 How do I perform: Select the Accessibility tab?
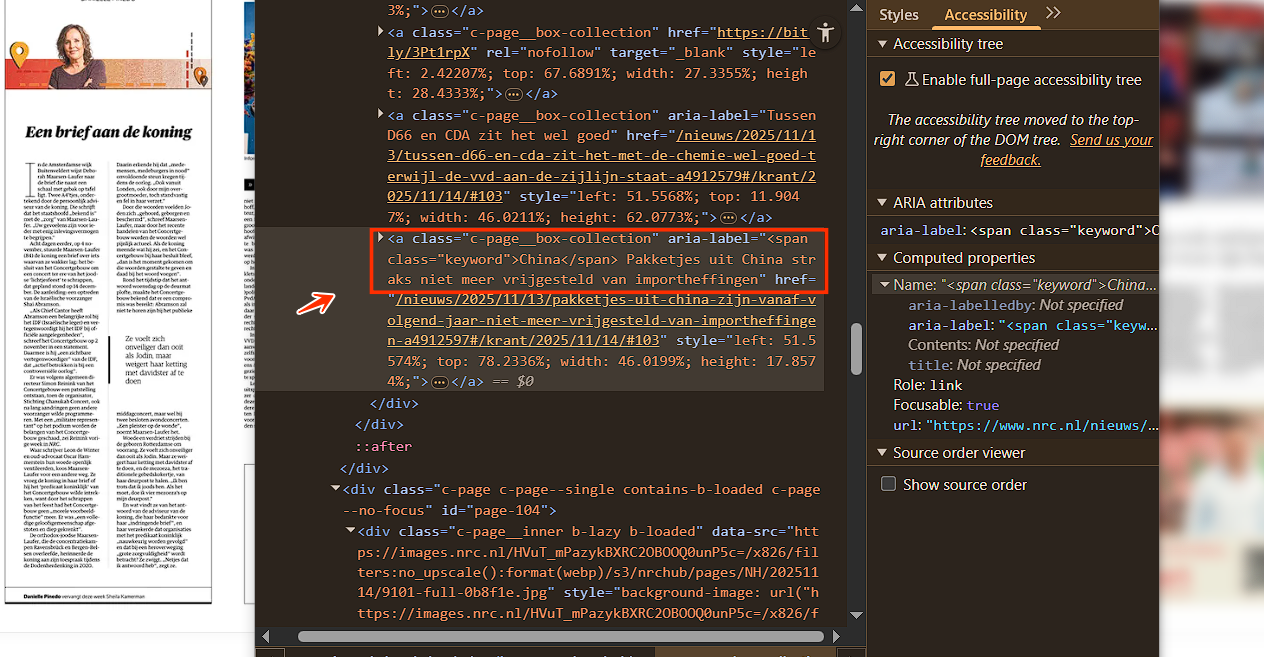(985, 14)
